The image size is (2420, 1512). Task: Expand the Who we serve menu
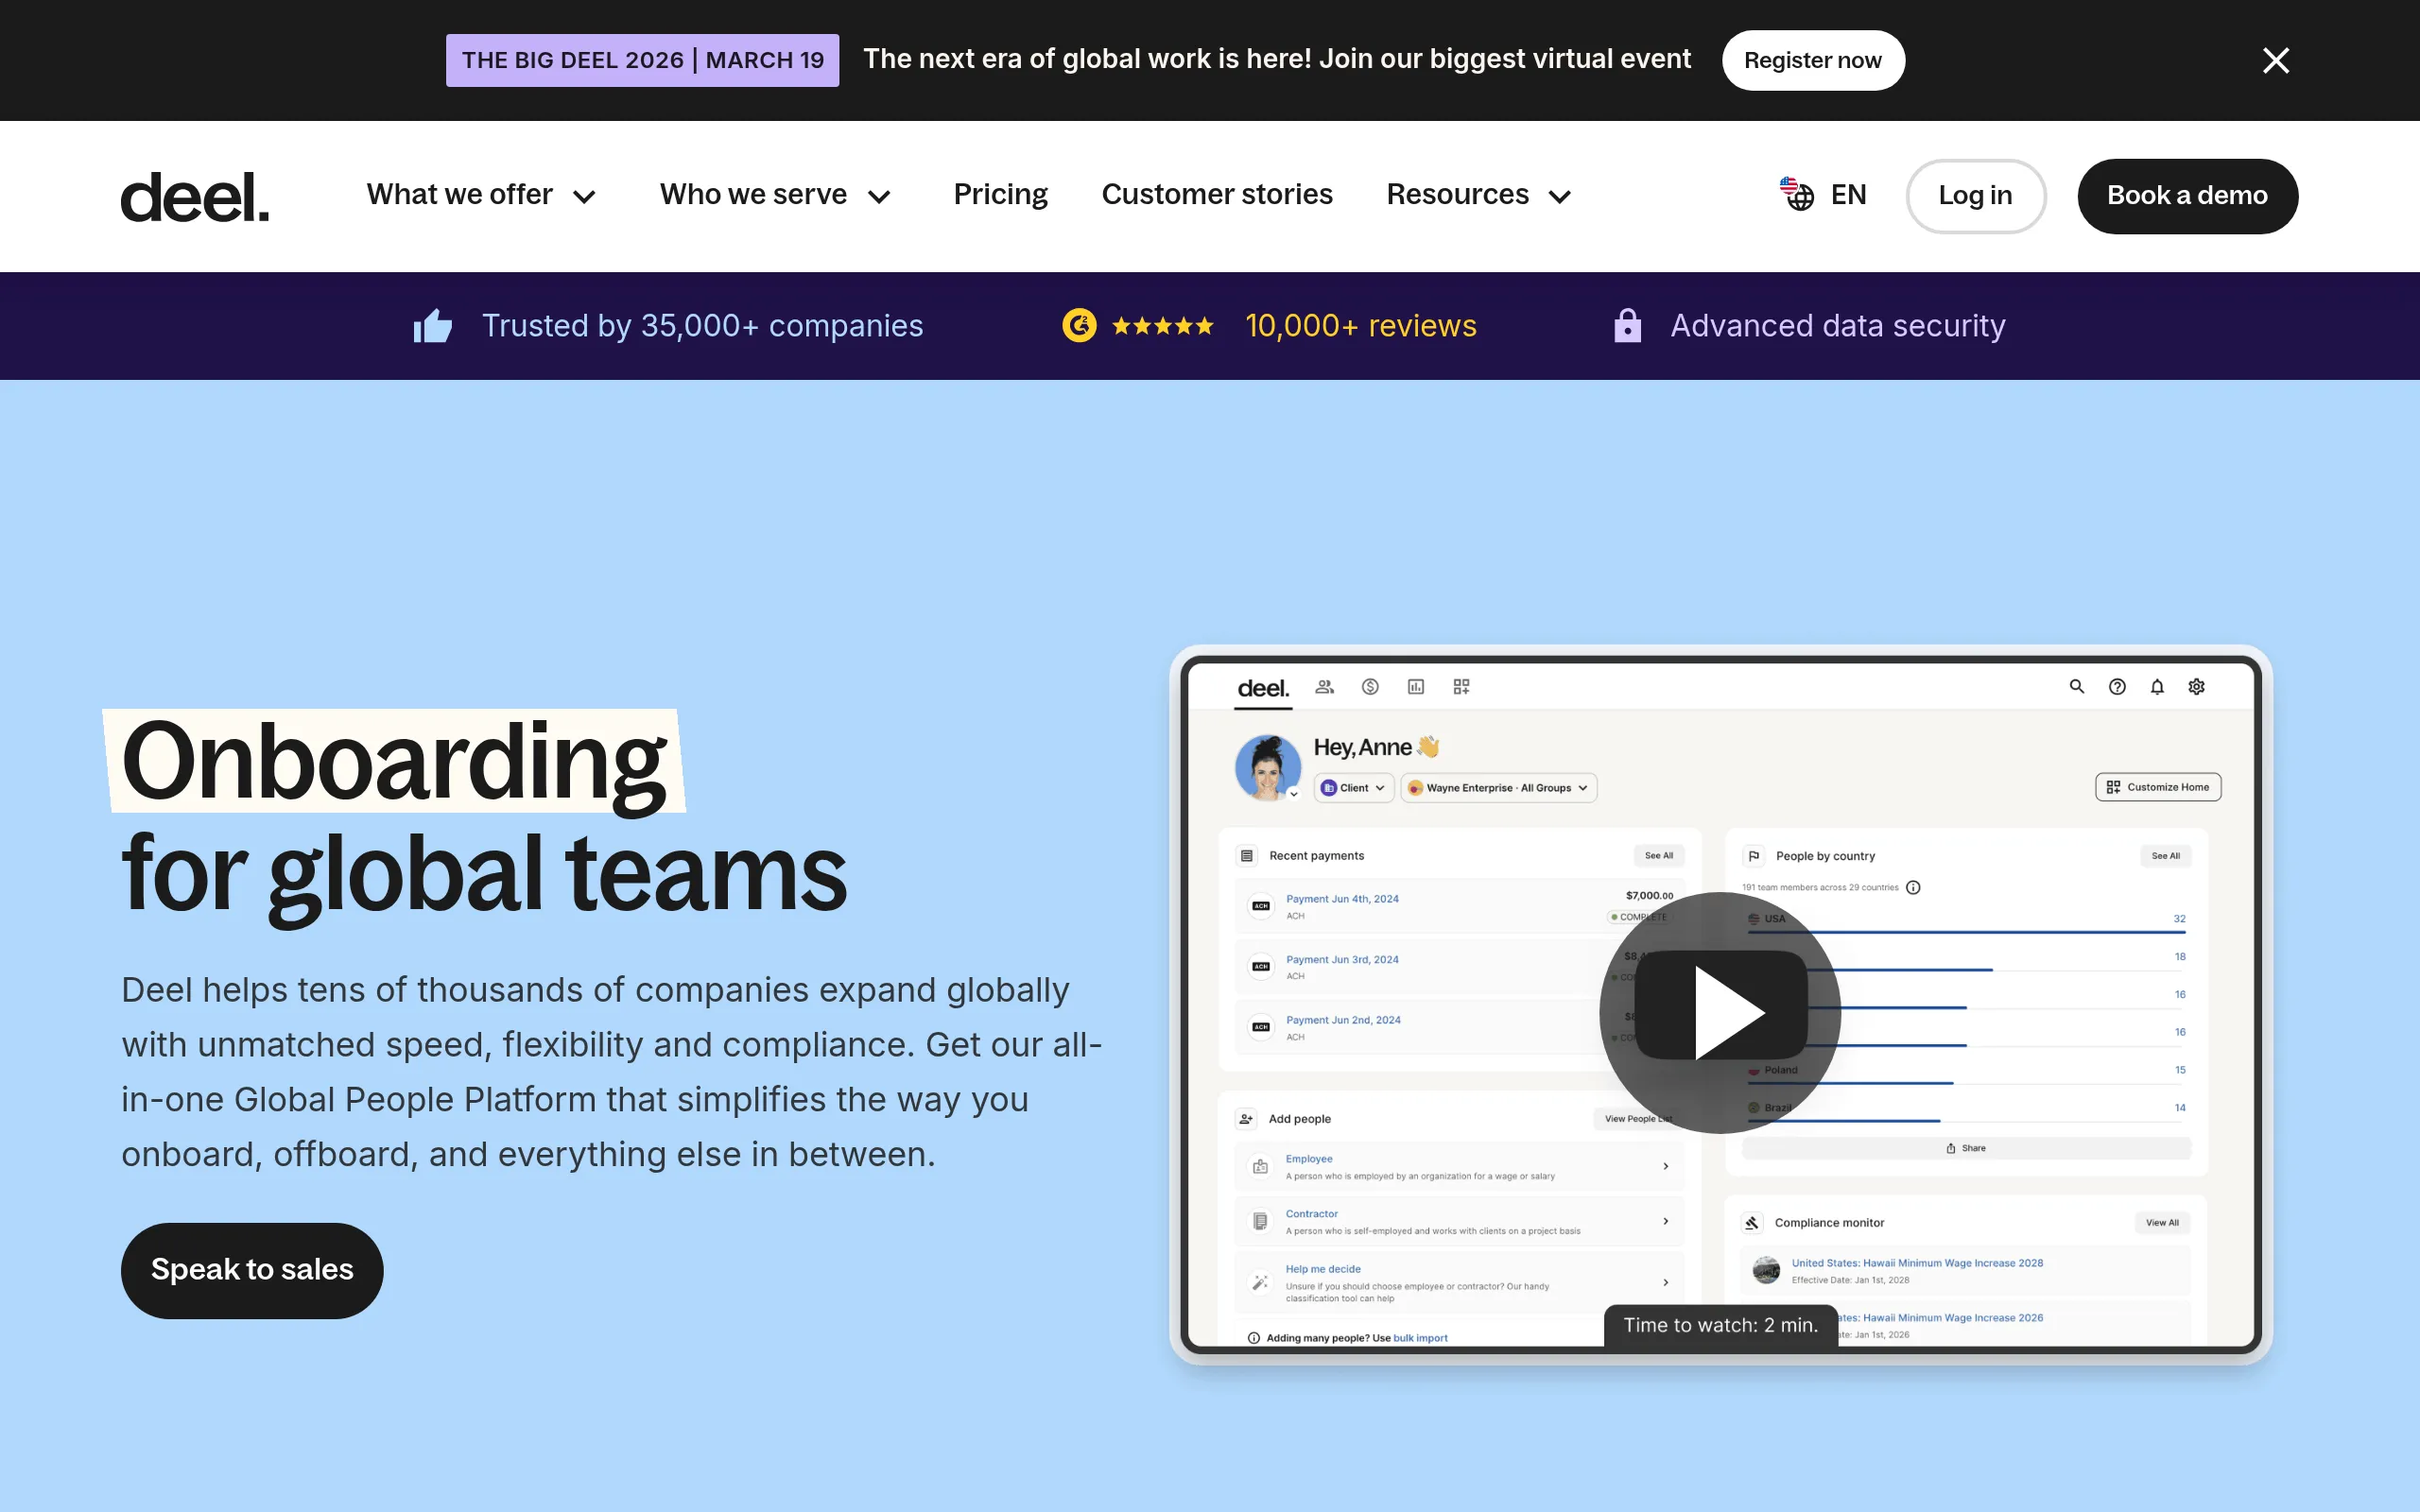pyautogui.click(x=775, y=195)
